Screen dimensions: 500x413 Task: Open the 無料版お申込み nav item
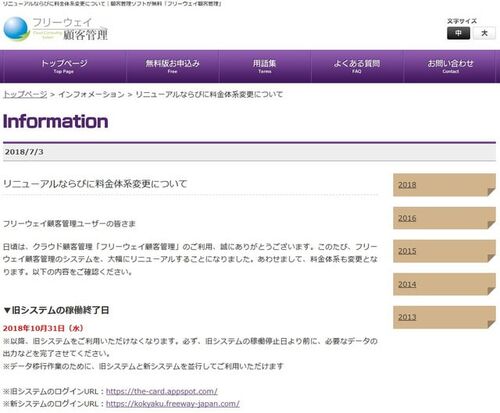coord(172,66)
